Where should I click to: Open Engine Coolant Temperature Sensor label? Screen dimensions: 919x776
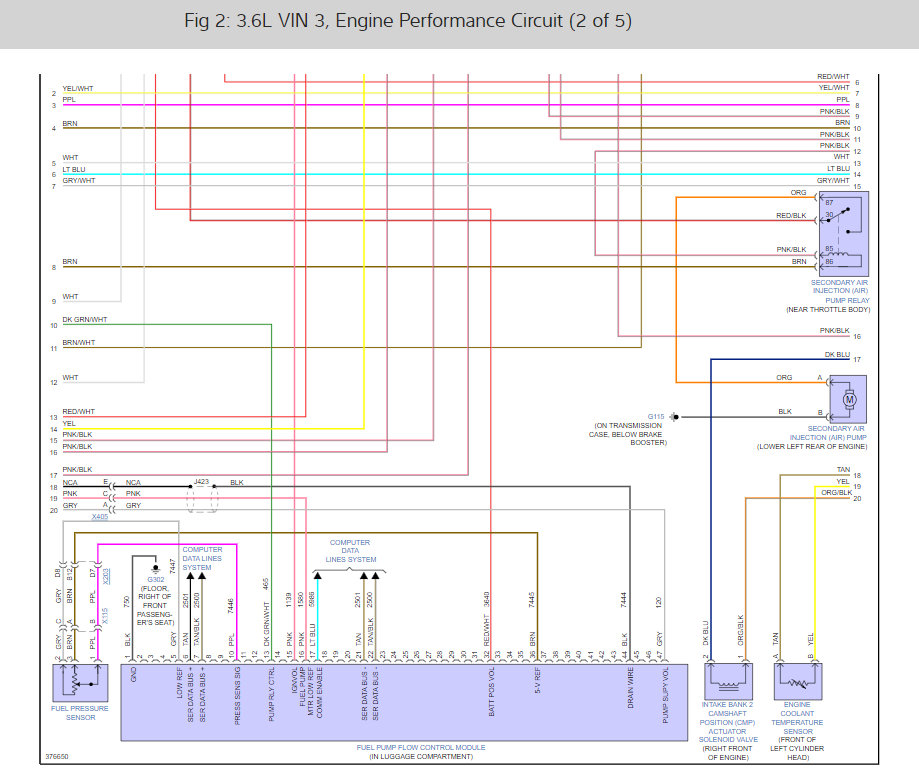point(797,718)
